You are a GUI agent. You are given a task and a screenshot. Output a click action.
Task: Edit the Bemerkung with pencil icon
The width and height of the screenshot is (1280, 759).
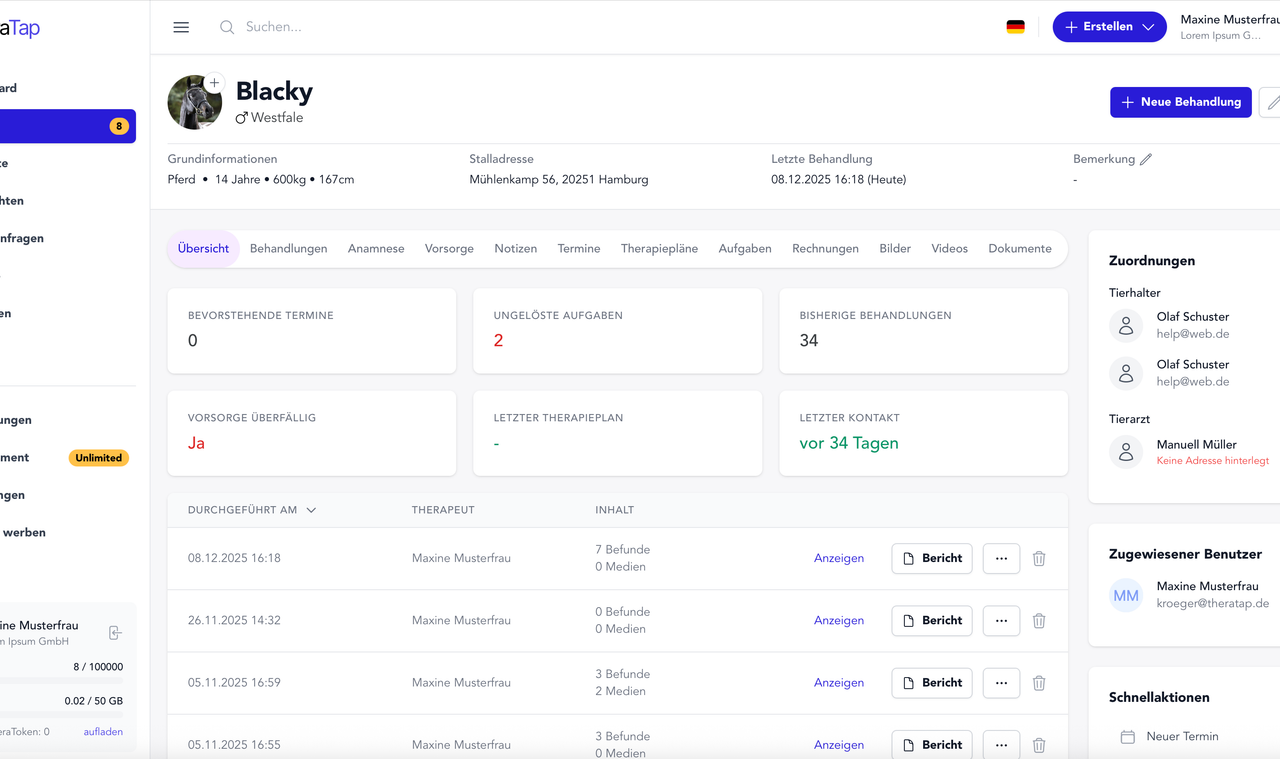coord(1146,159)
